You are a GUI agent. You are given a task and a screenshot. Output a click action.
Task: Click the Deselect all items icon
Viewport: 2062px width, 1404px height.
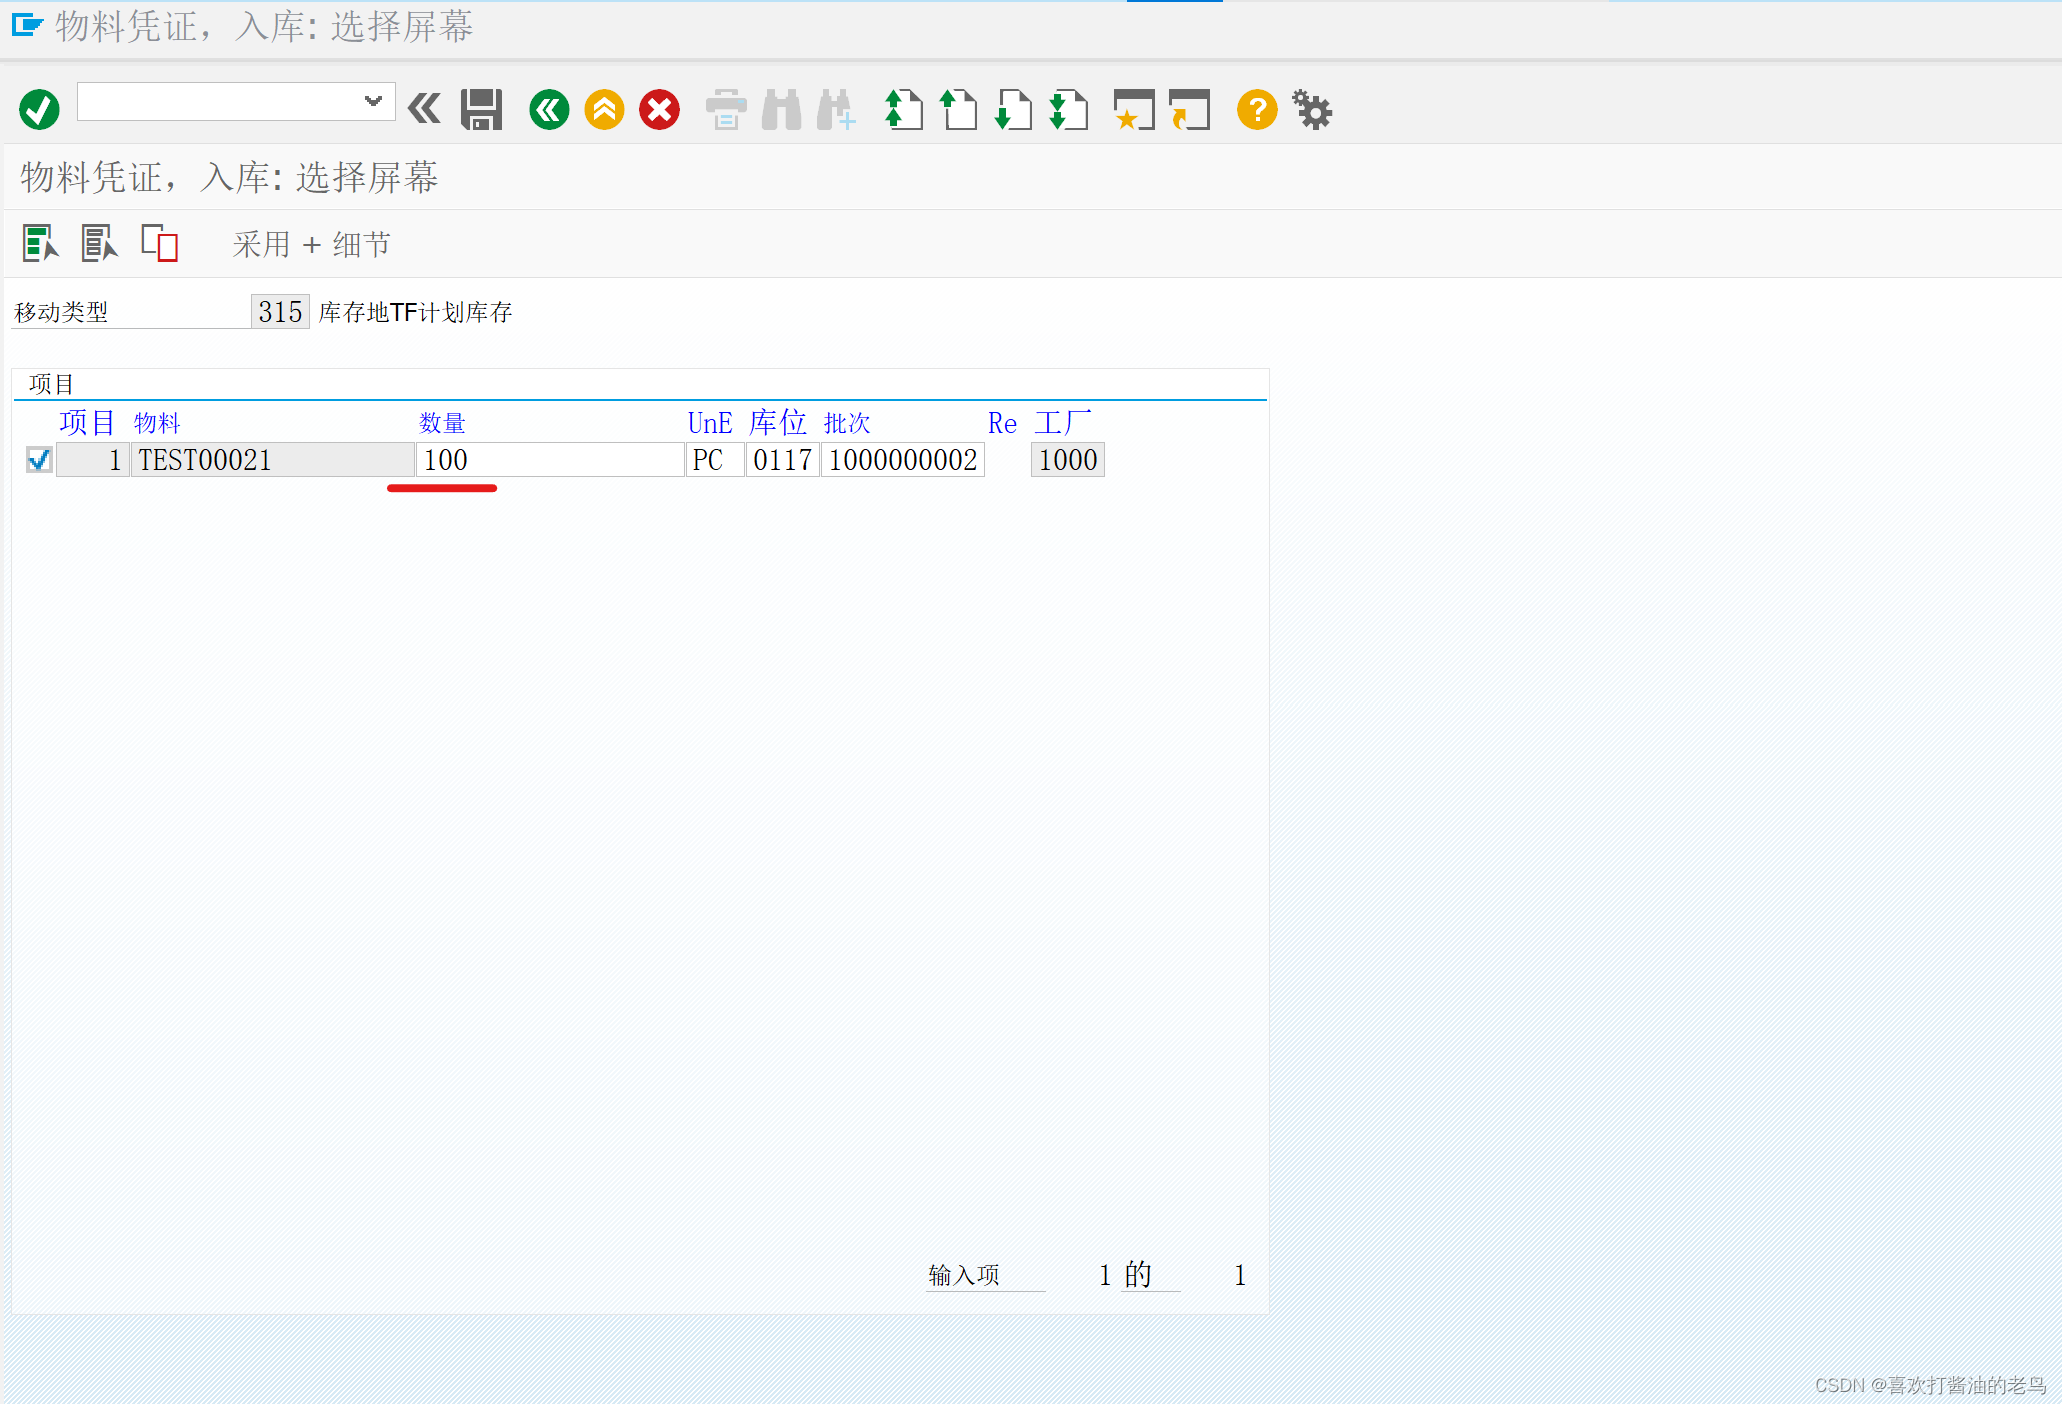(x=99, y=243)
